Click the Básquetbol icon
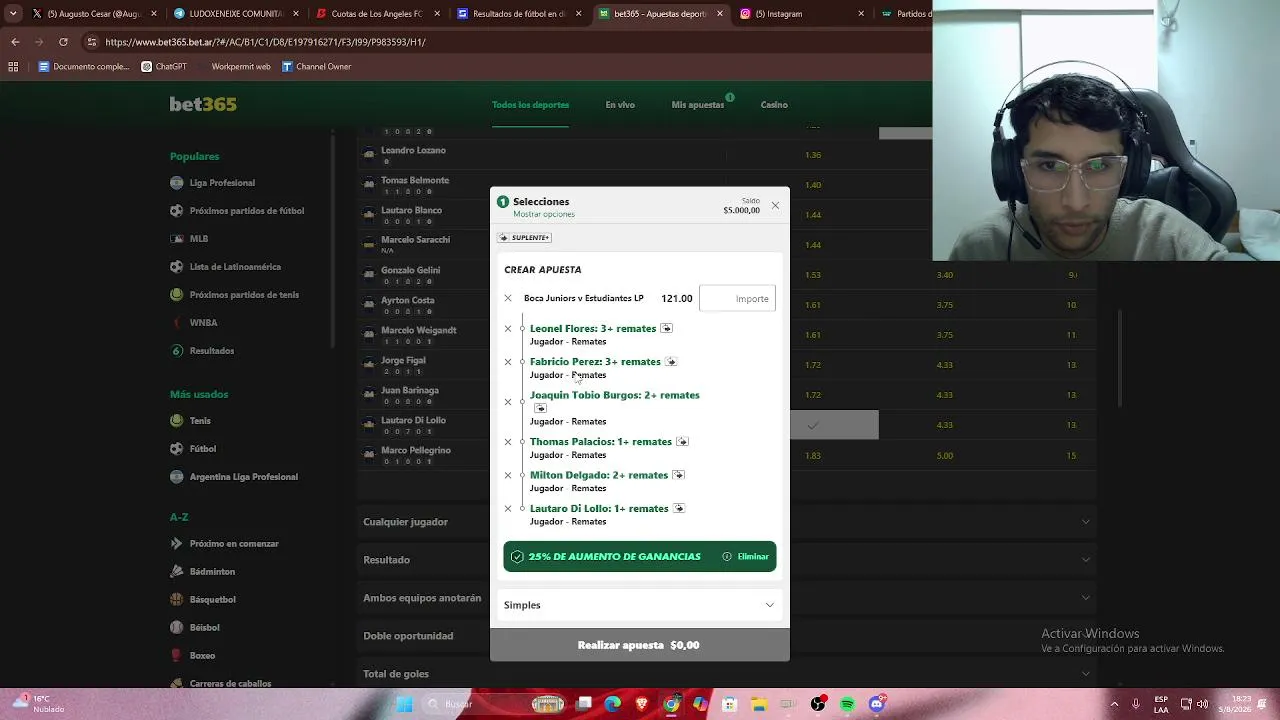This screenshot has width=1280, height=720. tap(177, 600)
